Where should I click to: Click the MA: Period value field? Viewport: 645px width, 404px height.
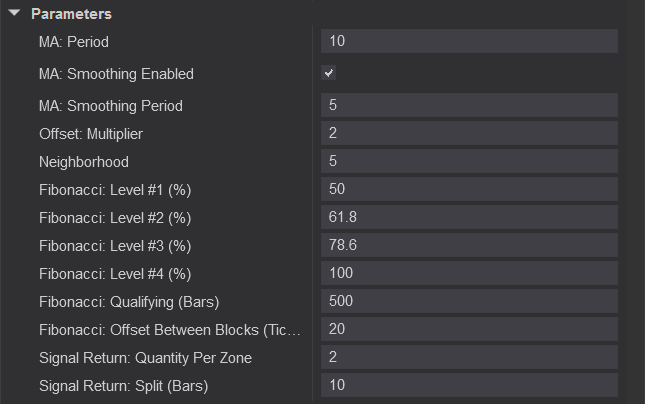click(469, 41)
